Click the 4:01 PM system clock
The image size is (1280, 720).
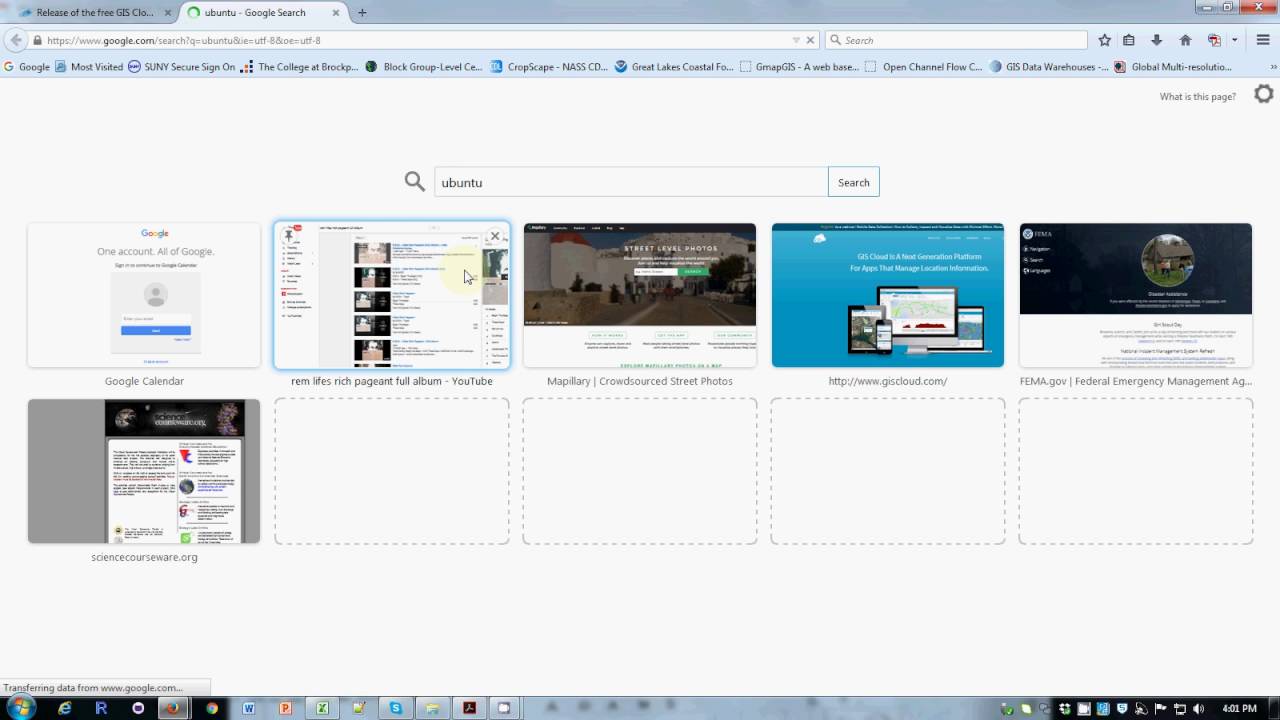click(x=1239, y=709)
